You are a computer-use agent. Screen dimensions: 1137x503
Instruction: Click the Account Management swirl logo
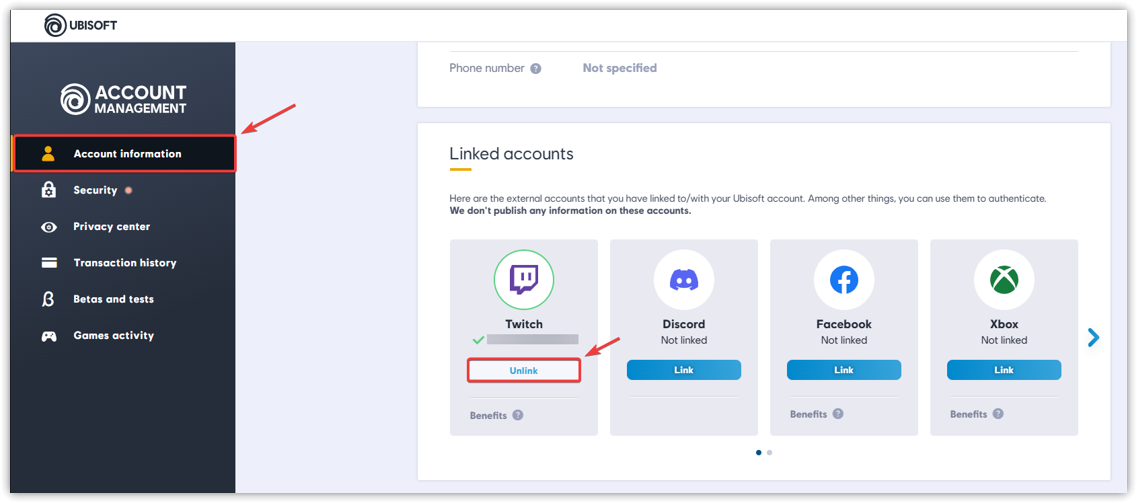(75, 99)
